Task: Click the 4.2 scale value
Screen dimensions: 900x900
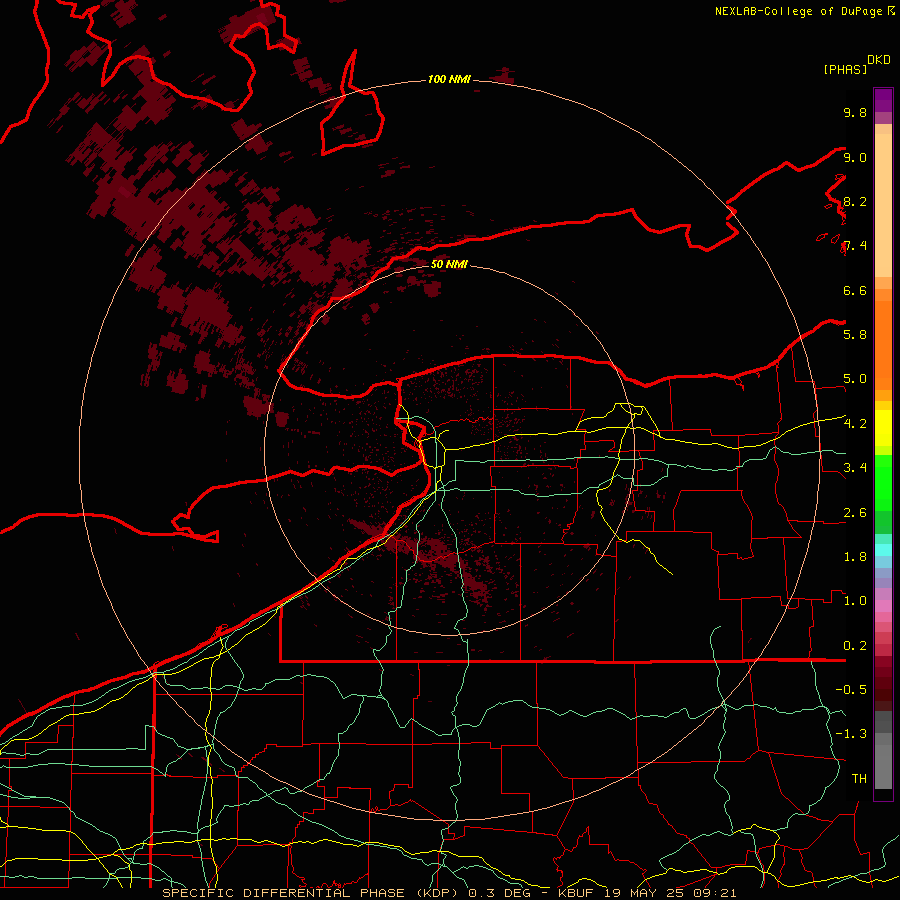Action: coord(855,424)
